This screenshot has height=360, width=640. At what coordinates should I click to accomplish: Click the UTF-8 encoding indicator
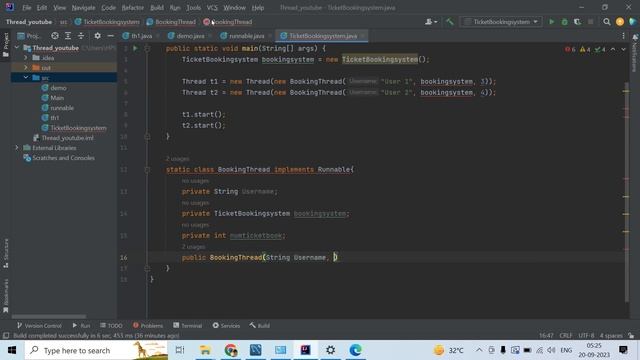coord(586,336)
